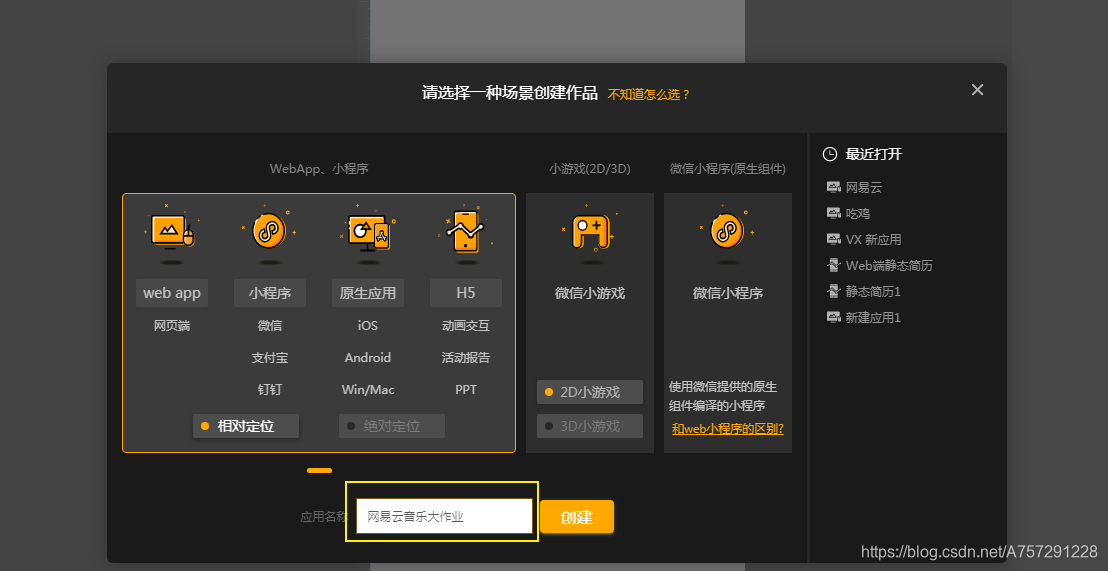Click the 微信小游戏 gamepad icon
The image size is (1108, 571).
[x=590, y=232]
